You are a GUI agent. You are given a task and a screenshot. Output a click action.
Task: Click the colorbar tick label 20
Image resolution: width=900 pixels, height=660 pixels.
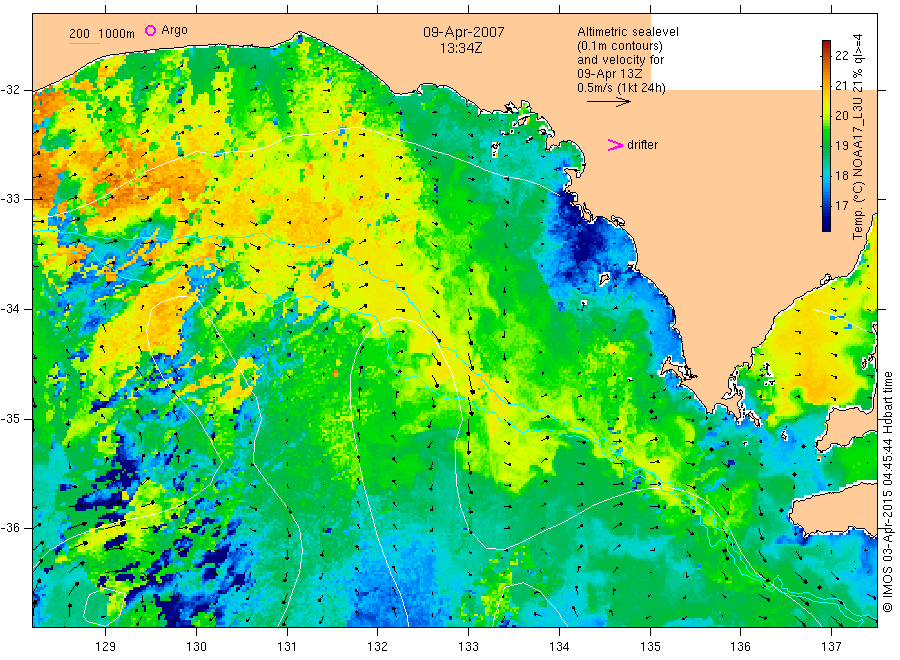(x=841, y=115)
